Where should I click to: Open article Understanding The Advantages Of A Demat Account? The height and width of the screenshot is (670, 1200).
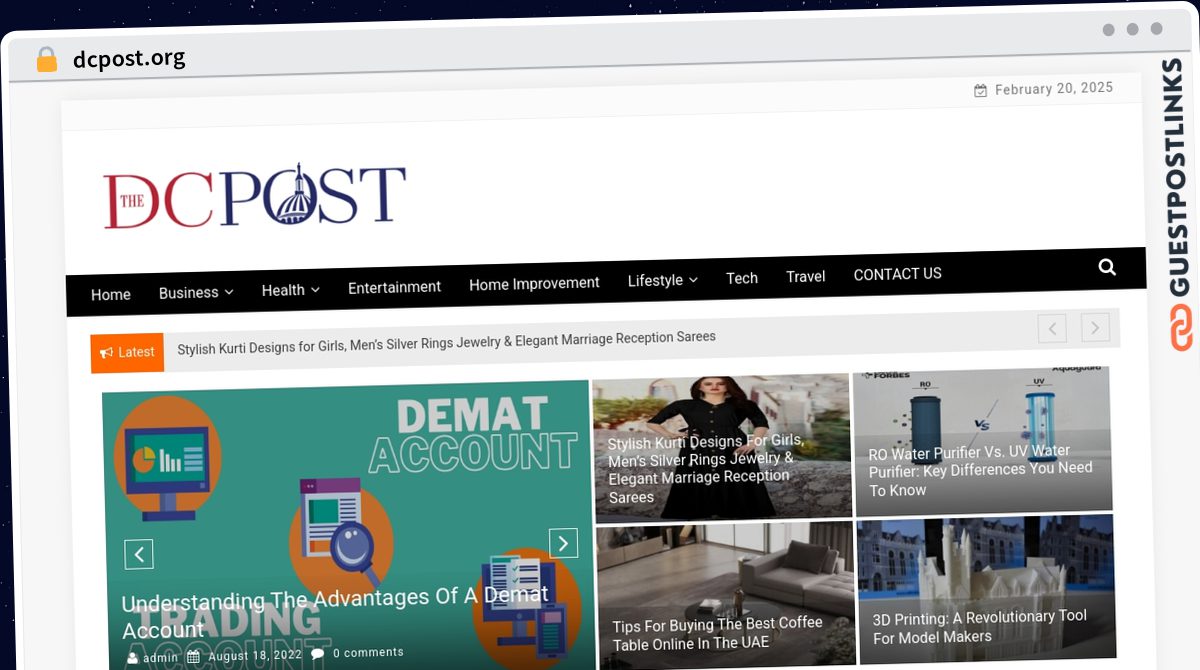click(335, 613)
